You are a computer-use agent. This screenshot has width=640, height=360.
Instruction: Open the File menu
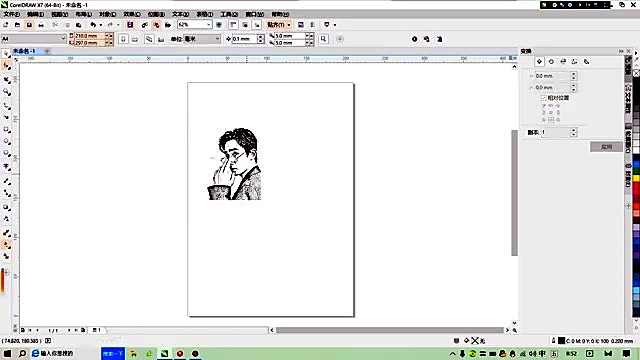tap(11, 14)
